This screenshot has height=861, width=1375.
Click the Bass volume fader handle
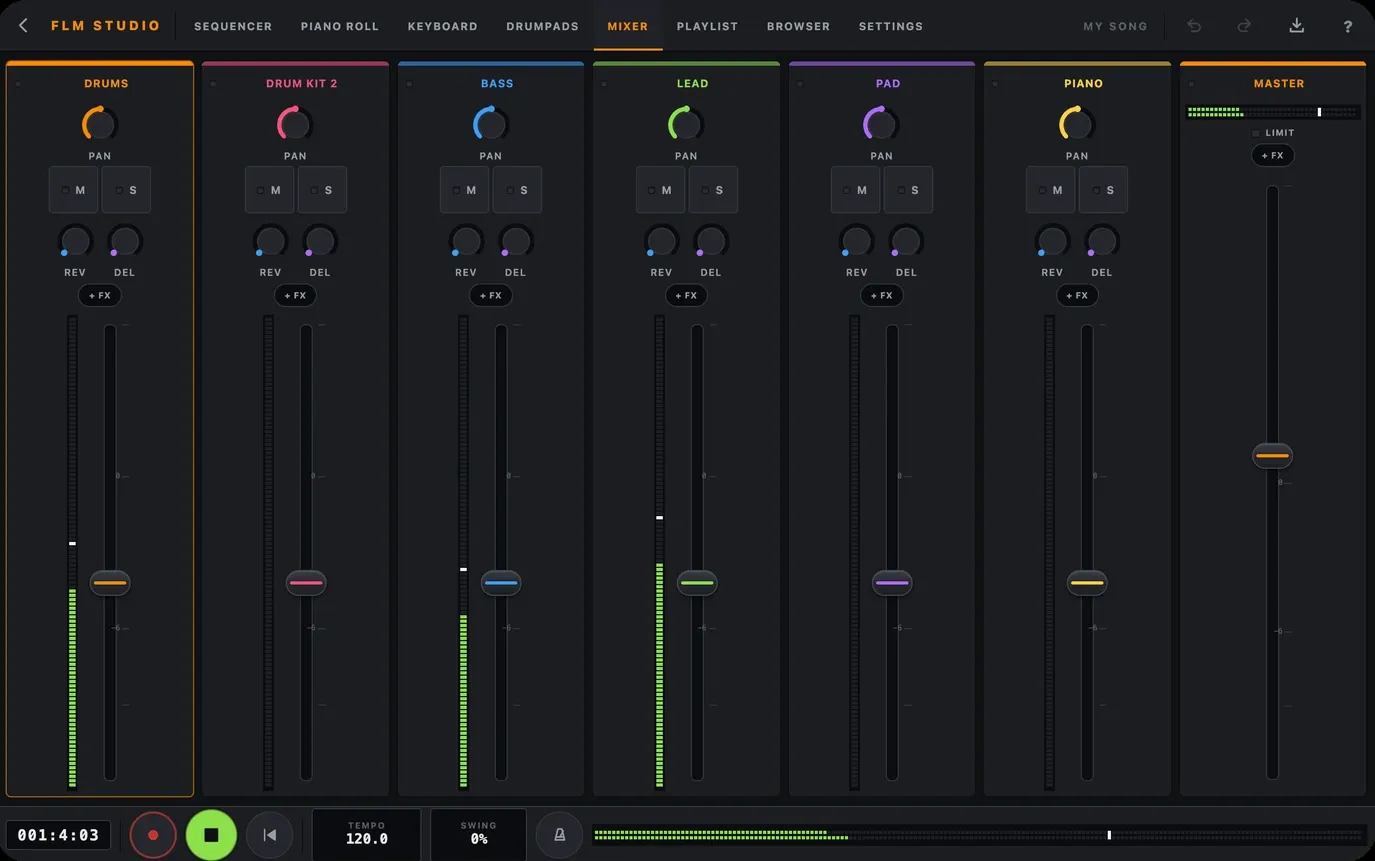pos(501,583)
